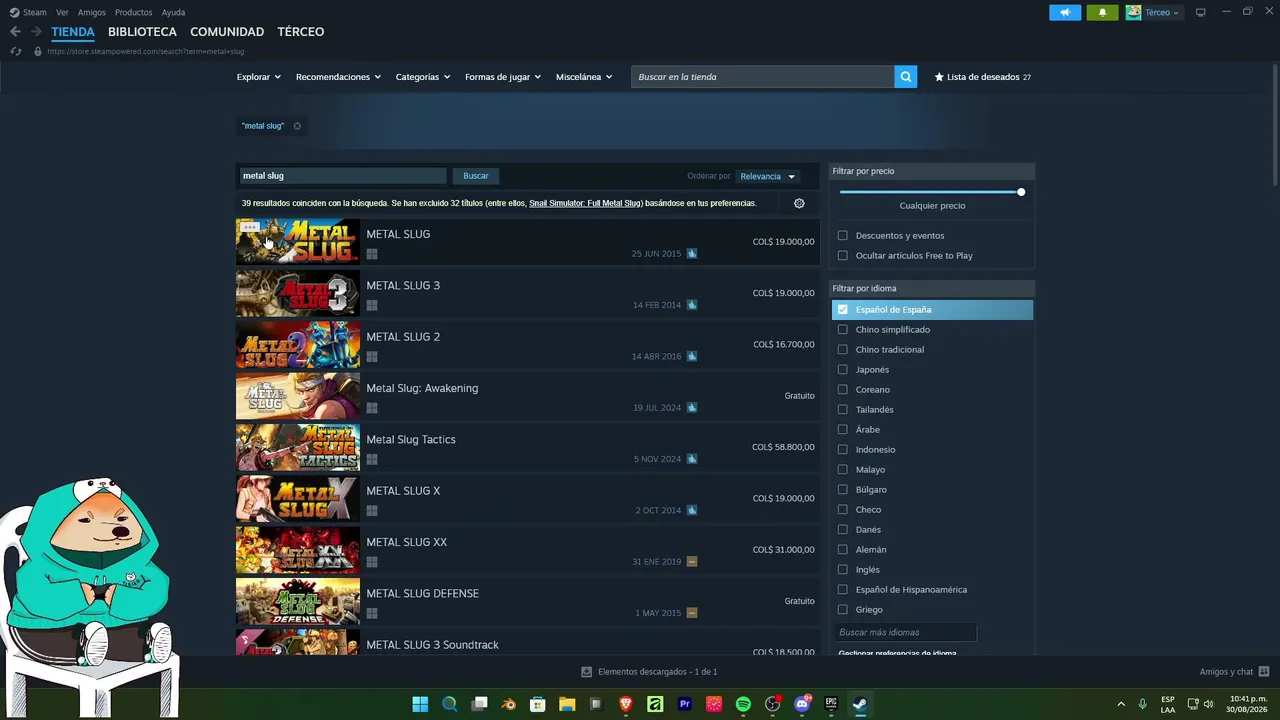Open the Formas de jugar dropdown
Image resolution: width=1280 pixels, height=720 pixels.
click(503, 77)
